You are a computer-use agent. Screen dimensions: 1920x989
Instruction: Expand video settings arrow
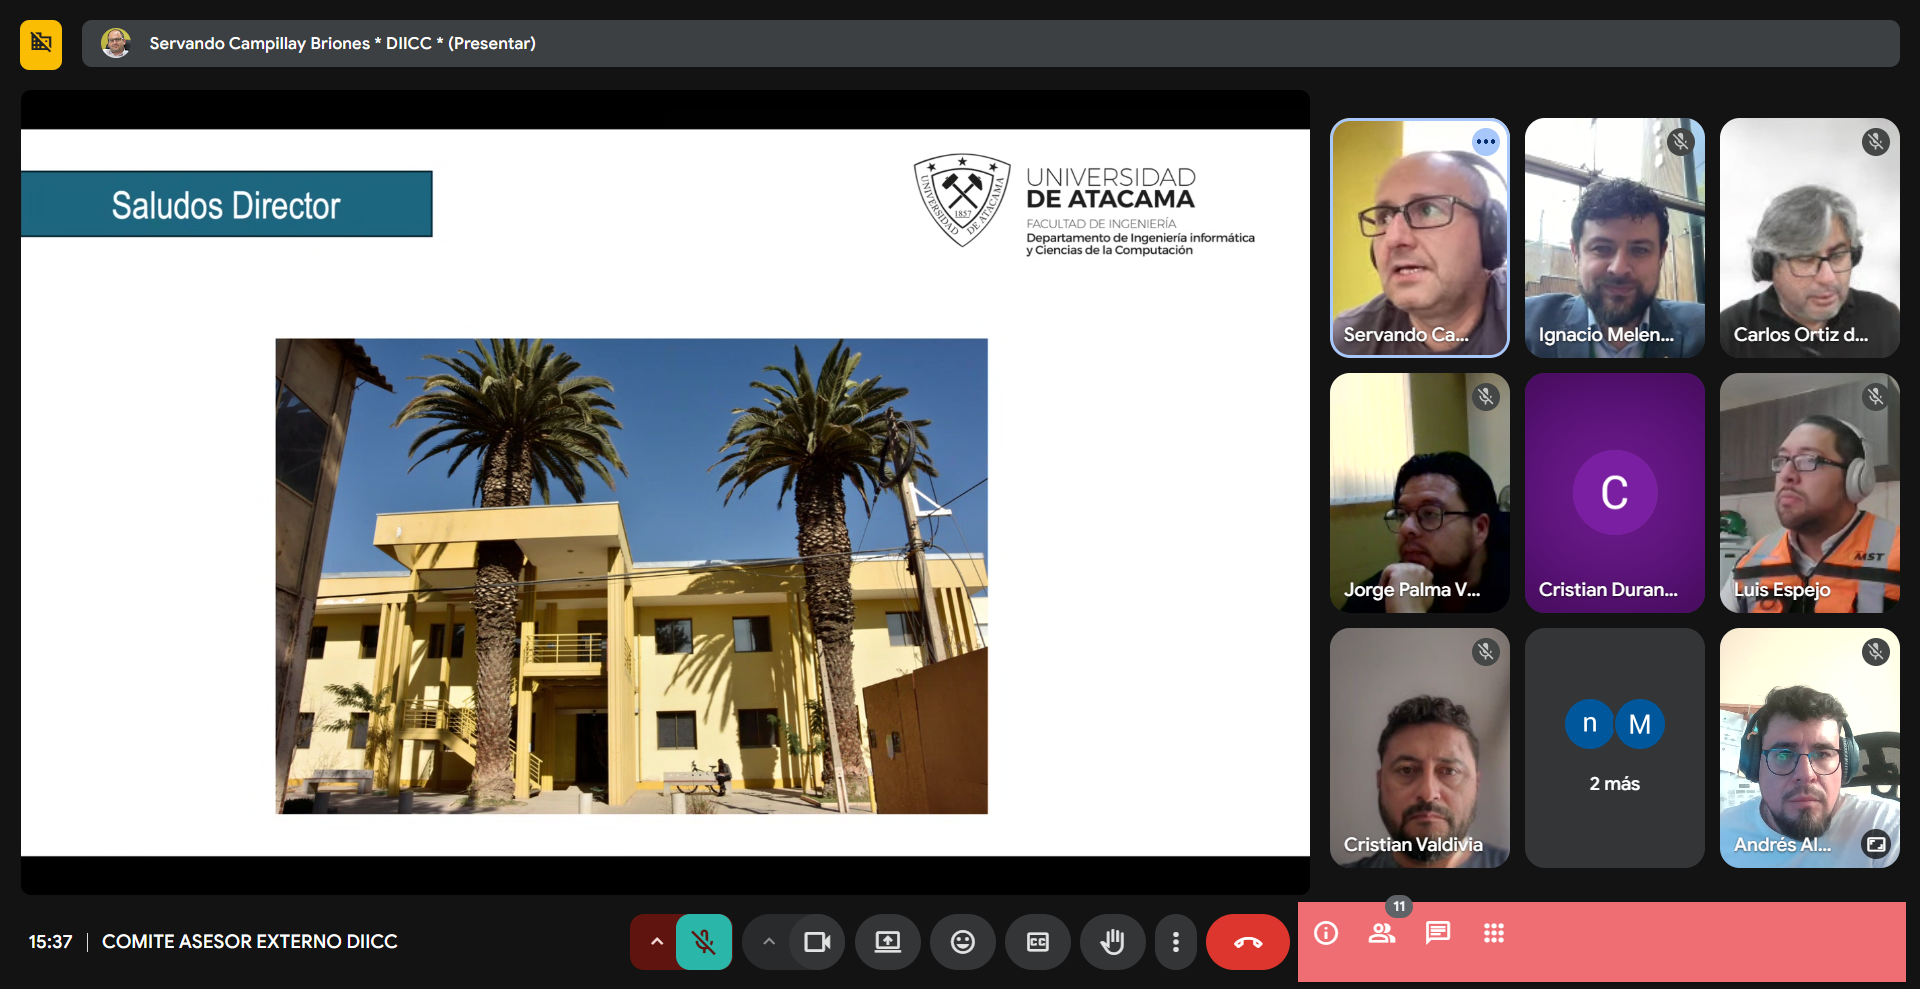pos(768,942)
